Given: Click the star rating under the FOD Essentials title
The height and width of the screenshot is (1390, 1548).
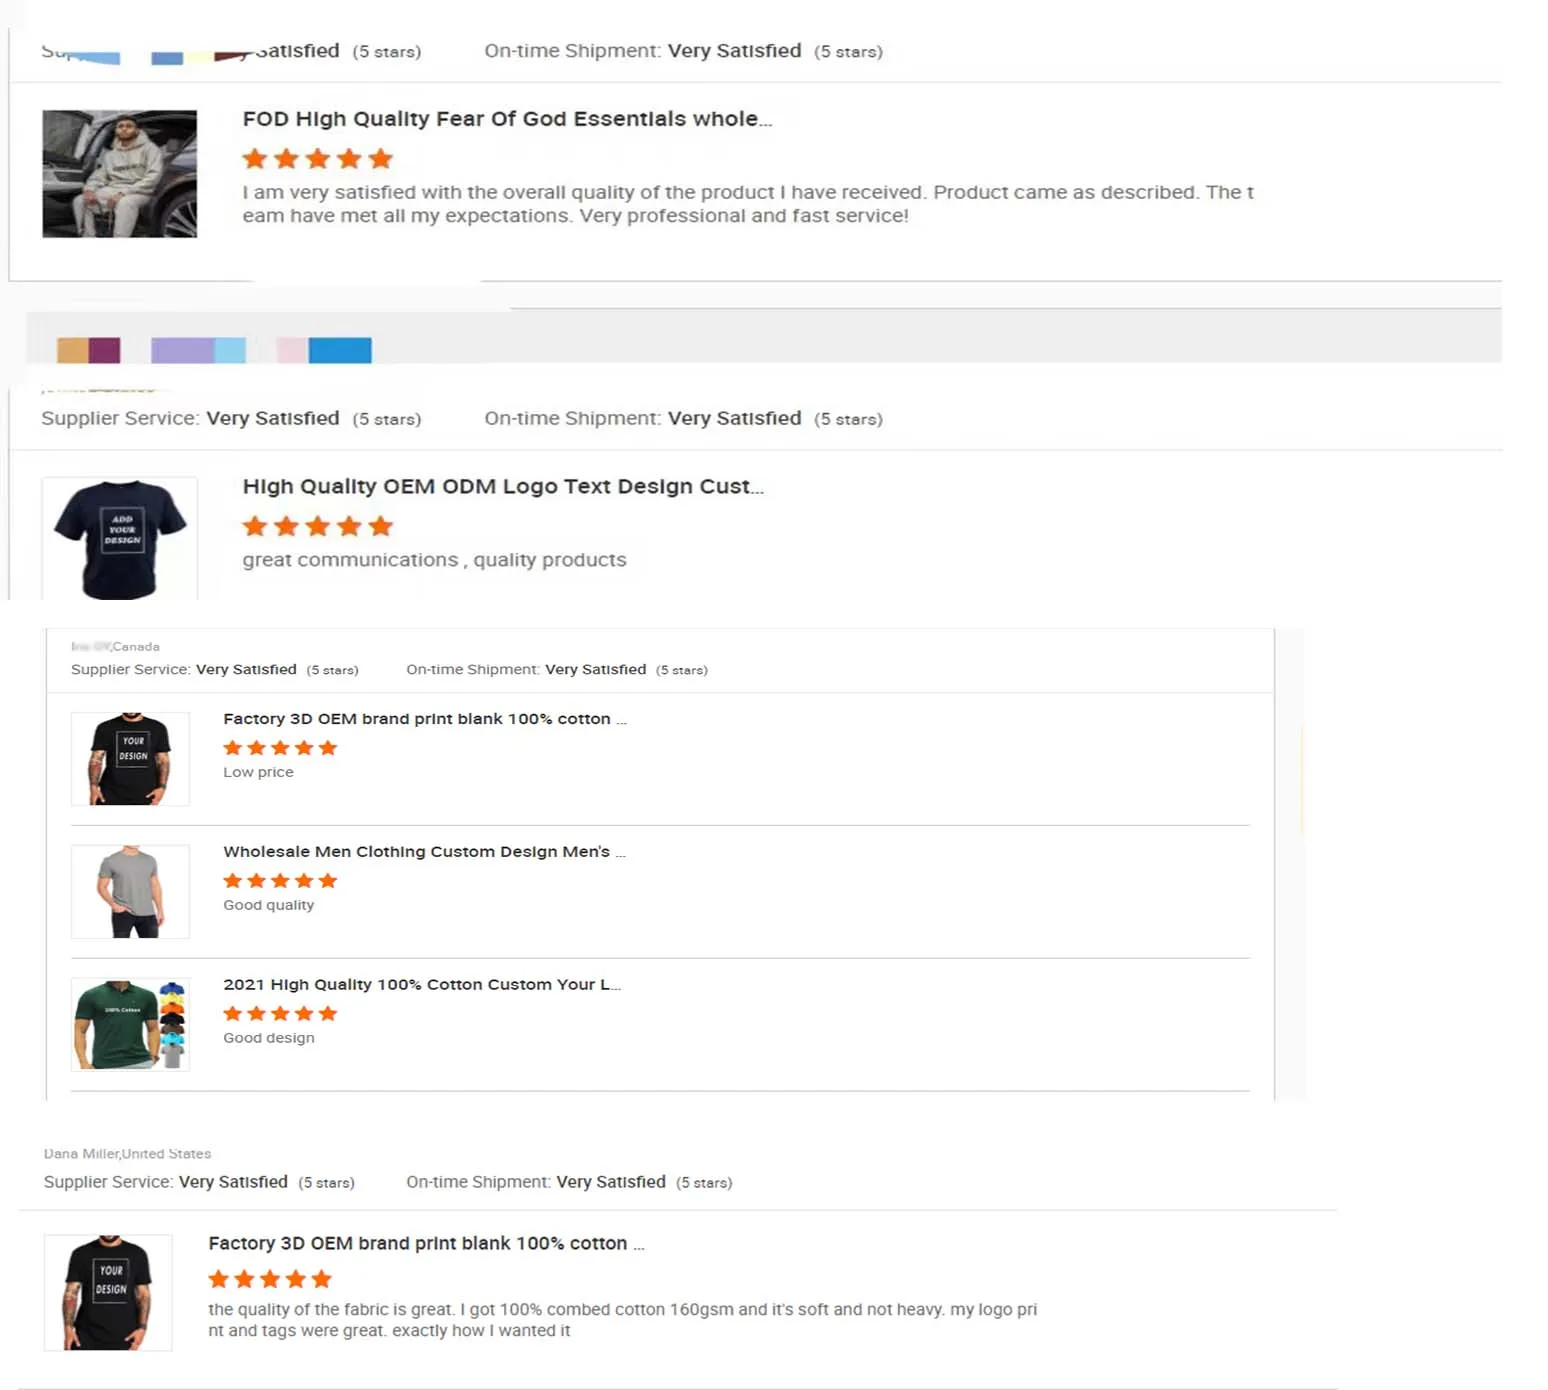Looking at the screenshot, I should [x=317, y=159].
